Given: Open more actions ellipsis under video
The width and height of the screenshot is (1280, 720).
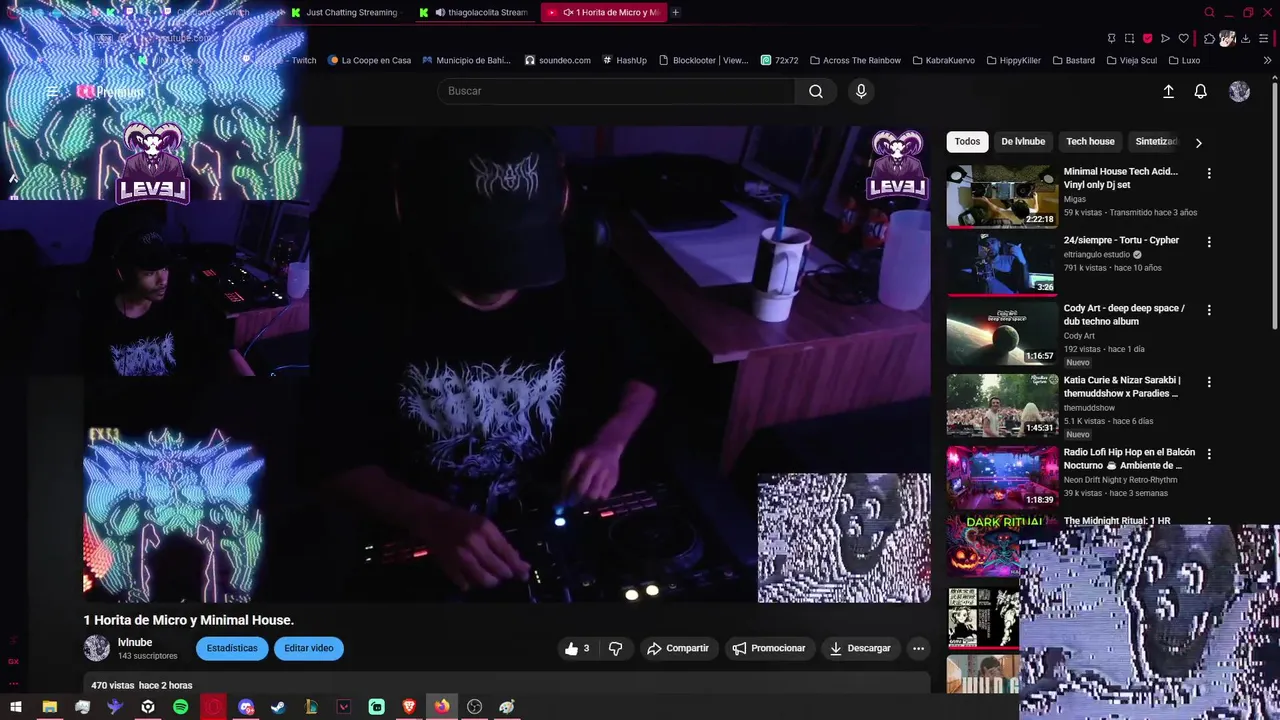Looking at the screenshot, I should point(918,648).
